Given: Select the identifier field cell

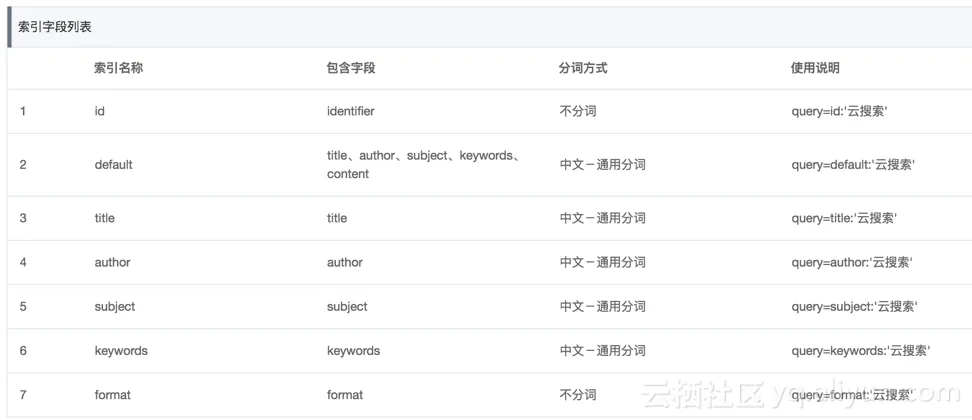Looking at the screenshot, I should (x=351, y=112).
